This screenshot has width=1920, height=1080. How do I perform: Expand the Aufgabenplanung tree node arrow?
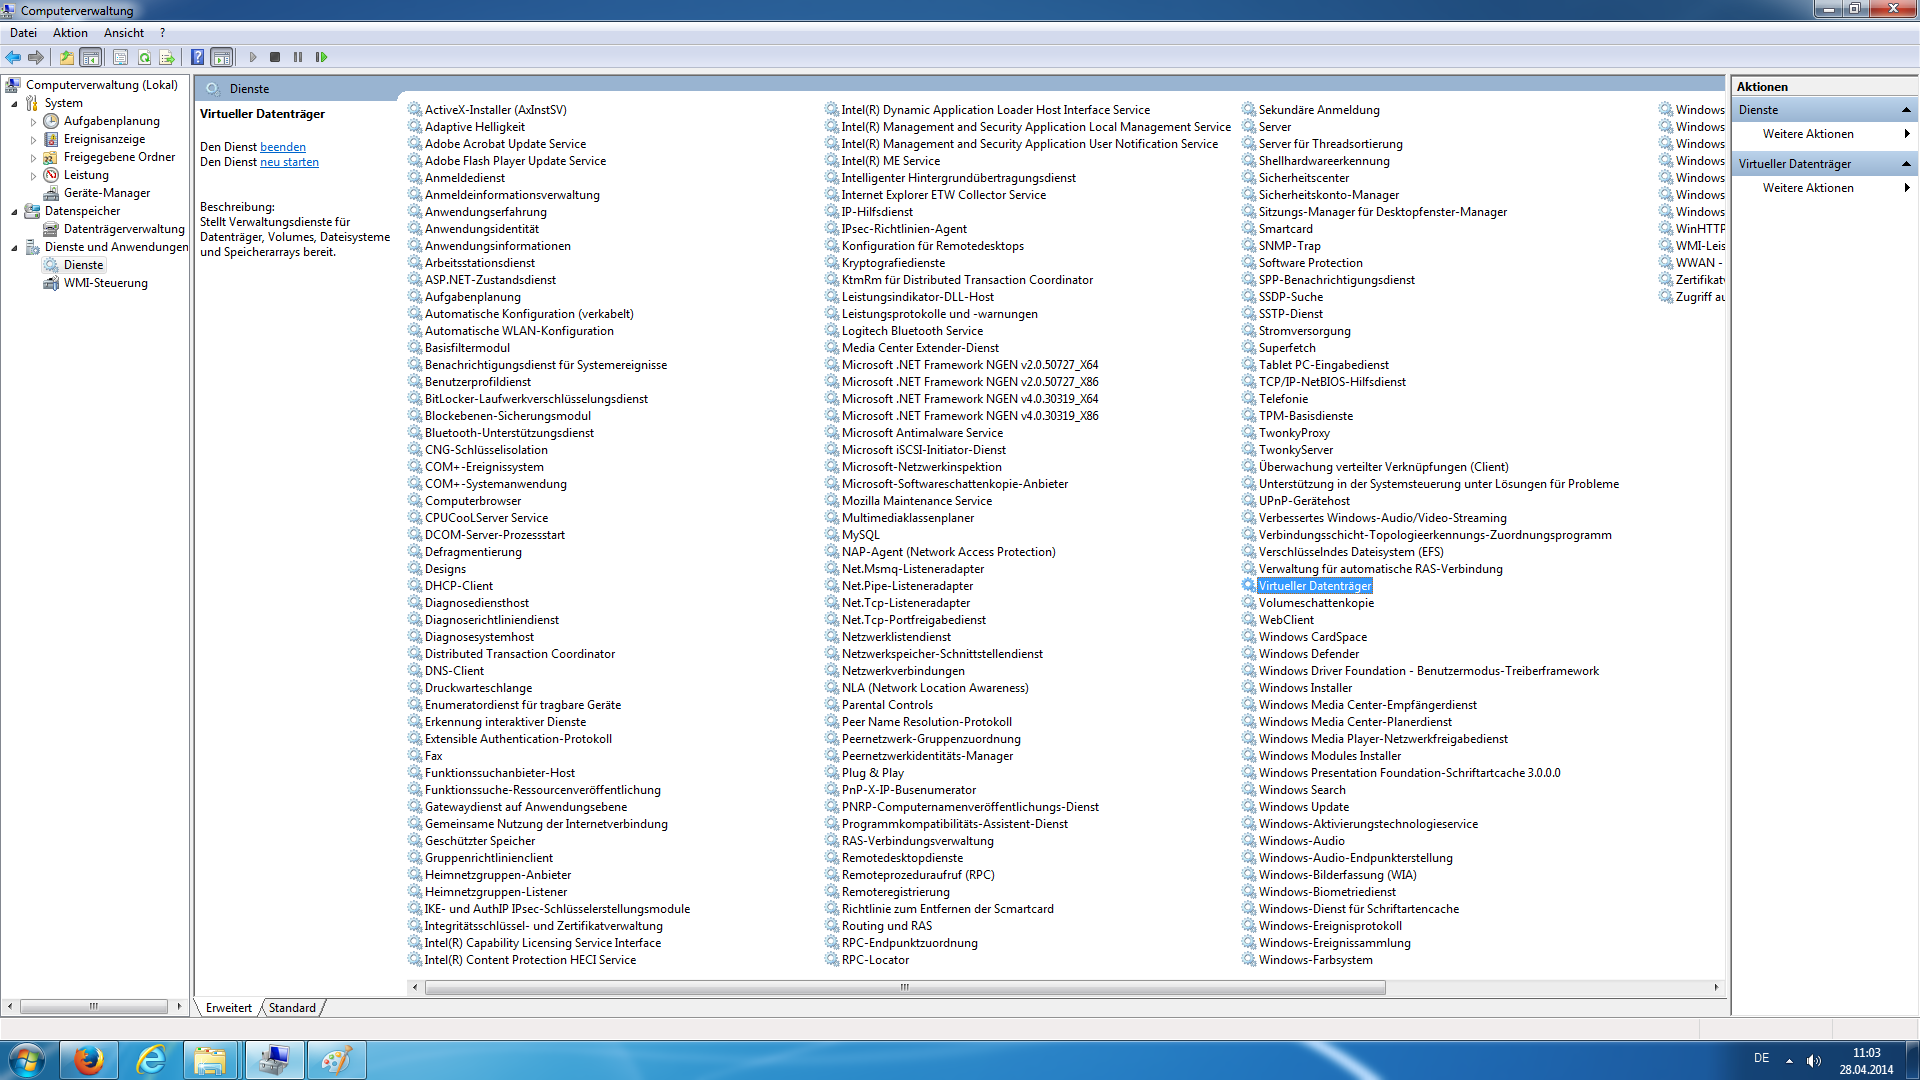tap(33, 122)
